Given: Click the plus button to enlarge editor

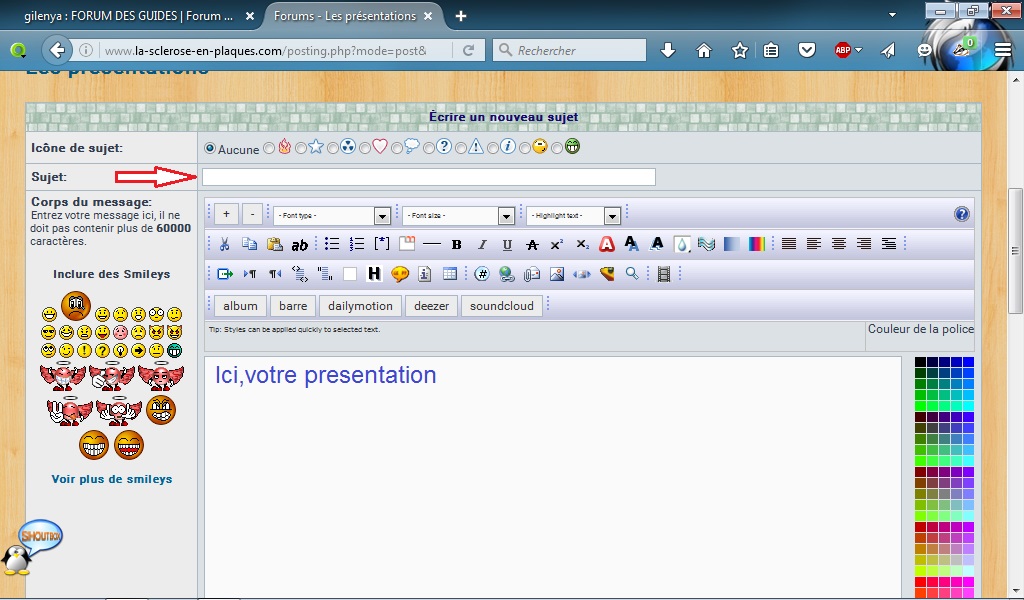Looking at the screenshot, I should pos(226,214).
